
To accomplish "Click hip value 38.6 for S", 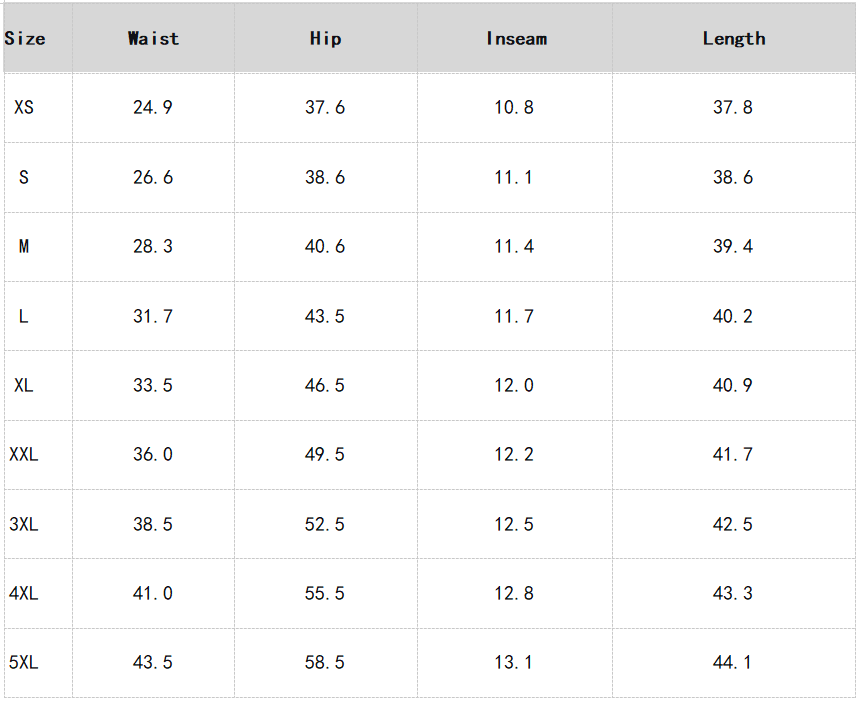I will [x=325, y=177].
